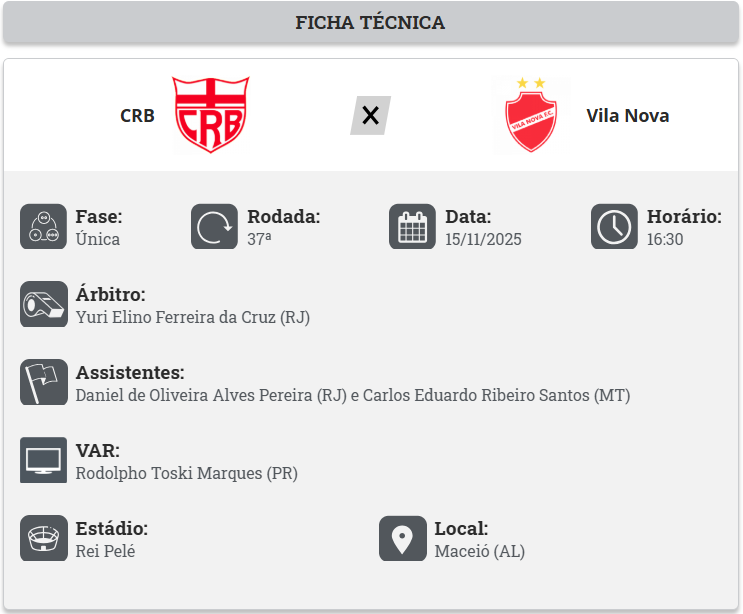This screenshot has width=743, height=614.
Task: Click the Local map pin icon
Action: pos(402,539)
